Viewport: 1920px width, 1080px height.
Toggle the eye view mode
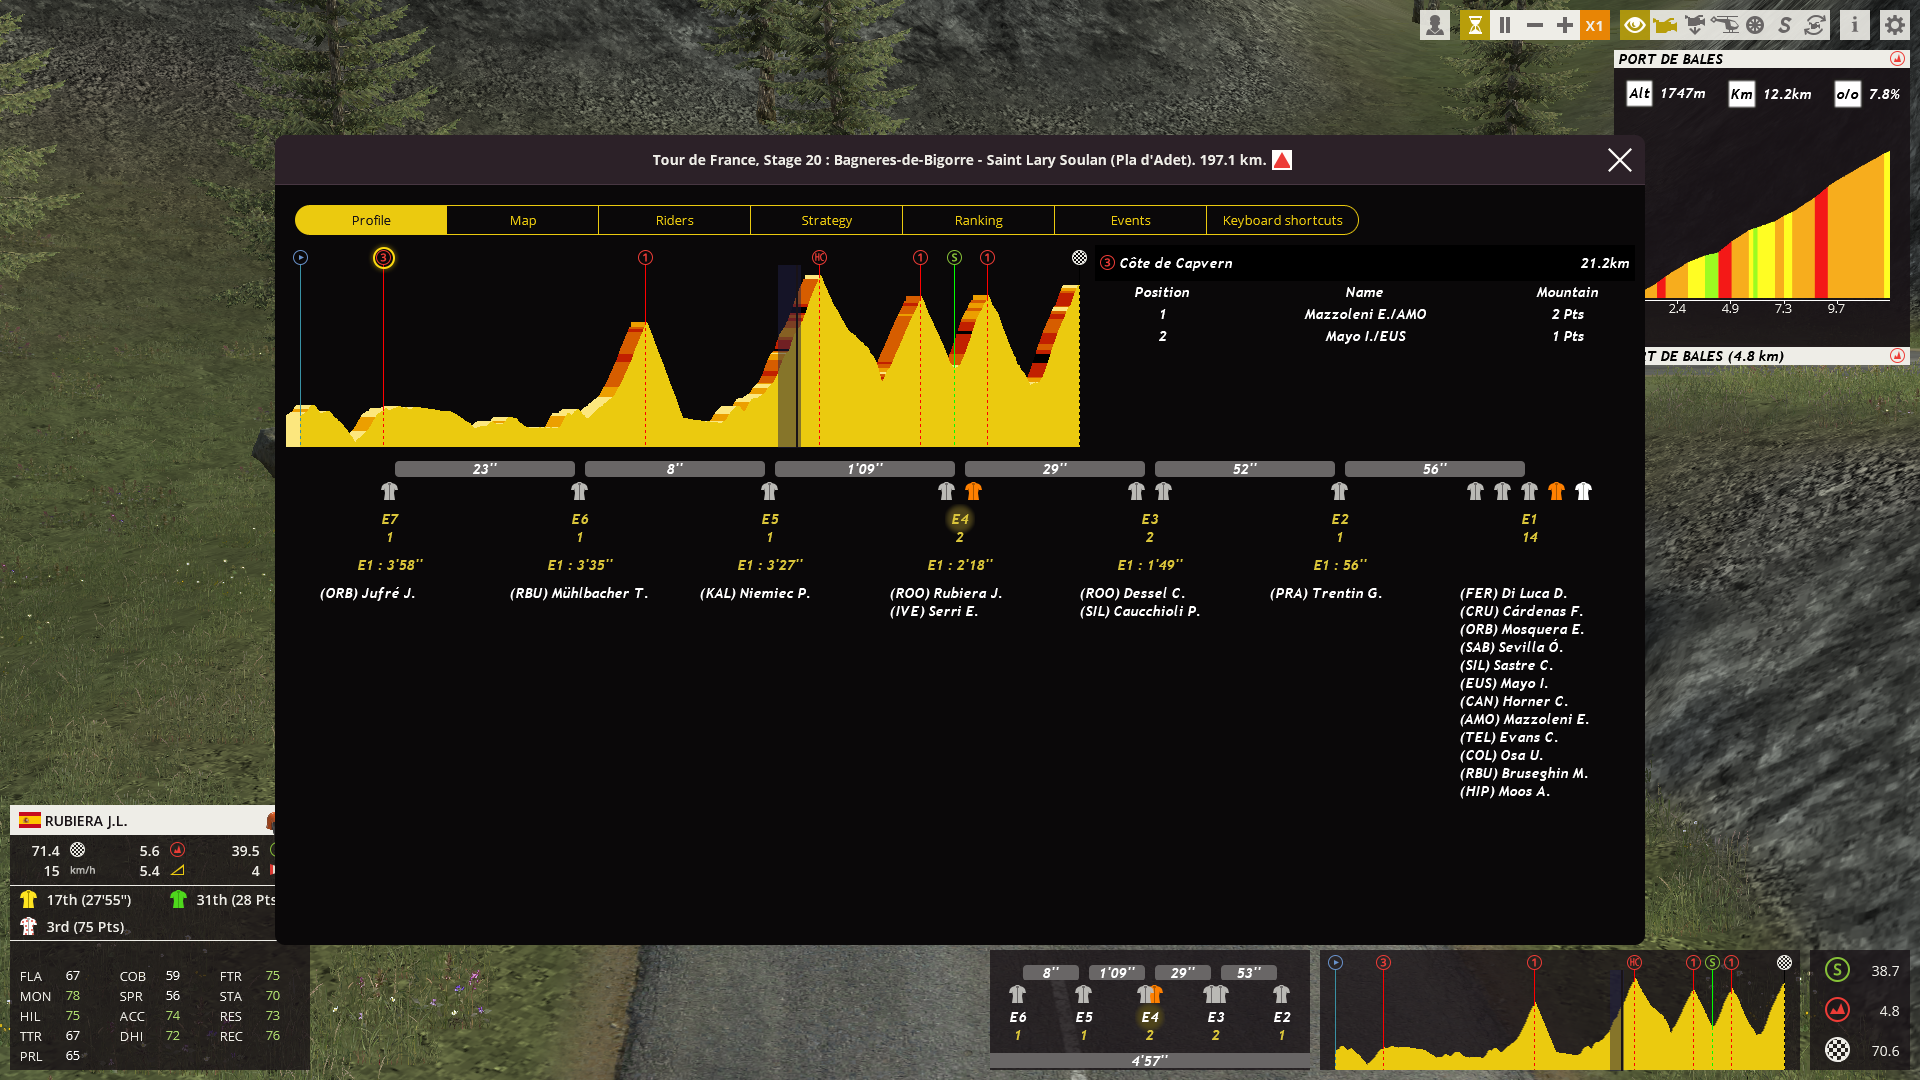(1635, 25)
